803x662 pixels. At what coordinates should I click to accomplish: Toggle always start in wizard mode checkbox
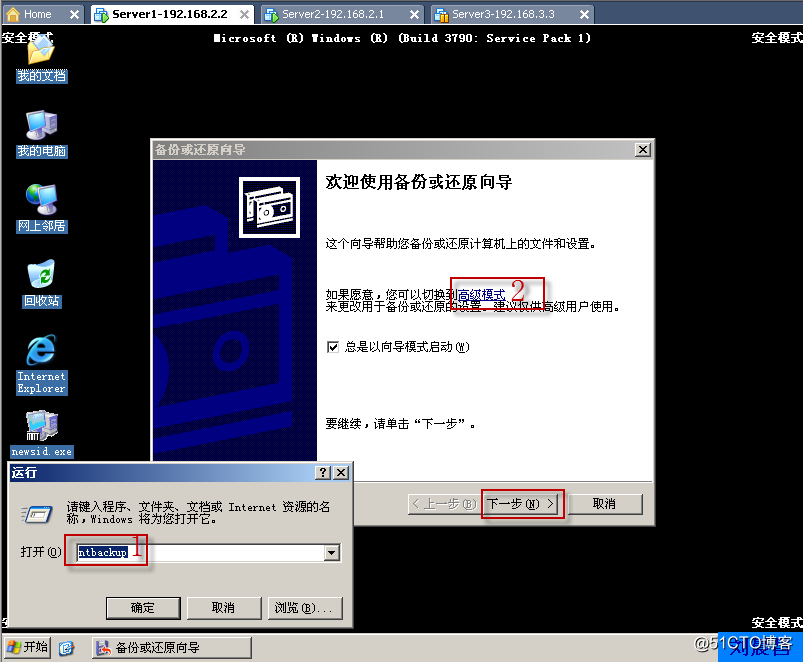(333, 347)
